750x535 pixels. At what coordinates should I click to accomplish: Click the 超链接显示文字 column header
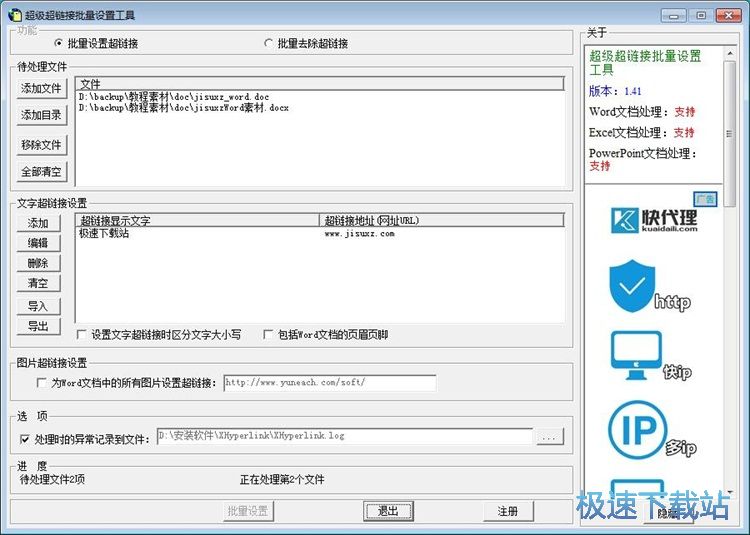pos(197,220)
